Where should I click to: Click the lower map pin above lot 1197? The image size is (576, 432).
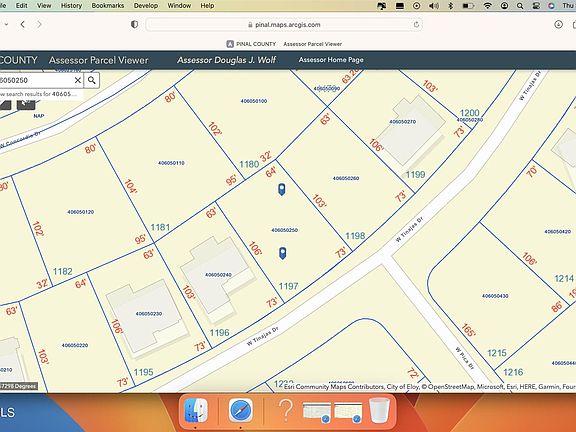coord(282,253)
